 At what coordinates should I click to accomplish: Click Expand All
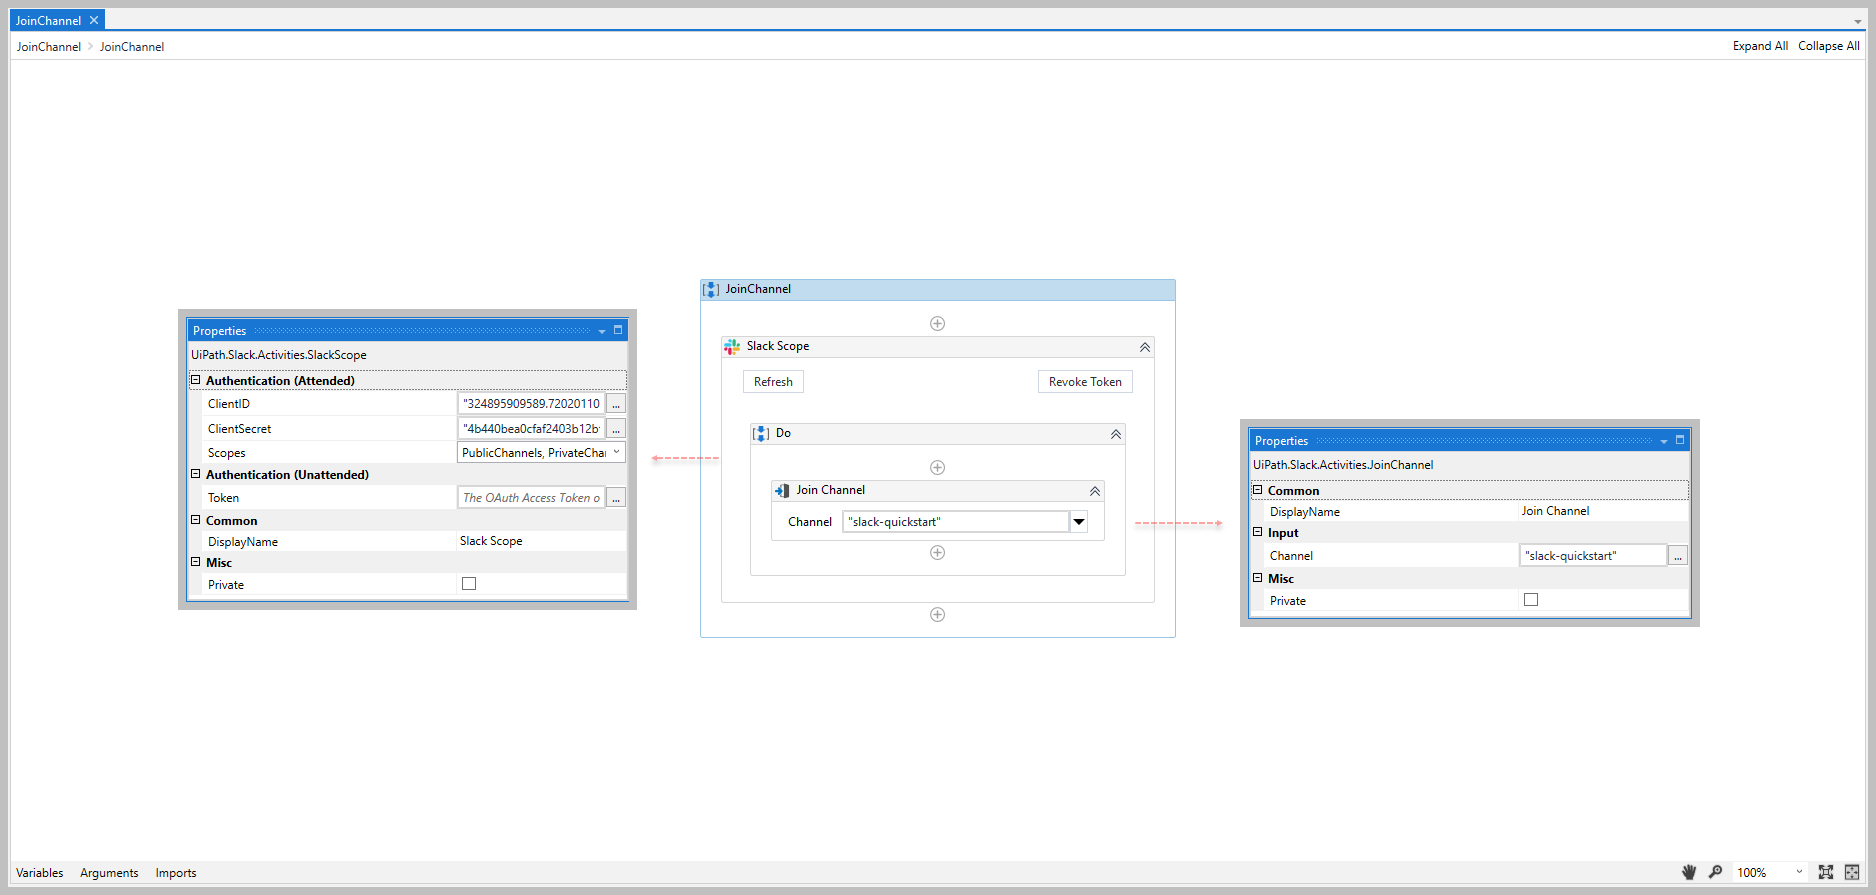click(1760, 46)
